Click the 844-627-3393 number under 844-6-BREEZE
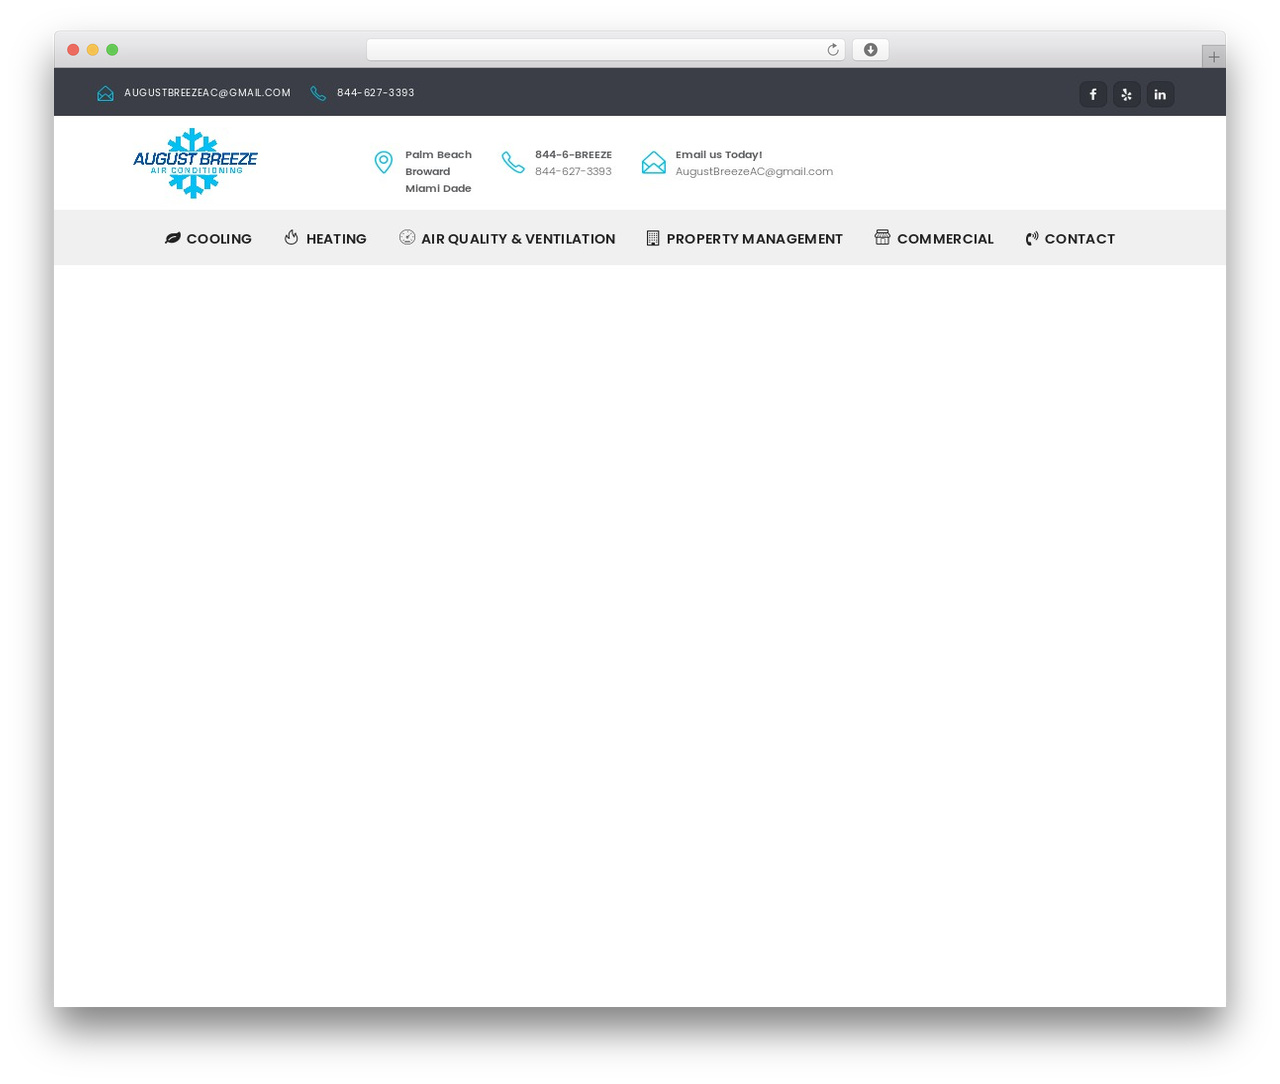 point(573,171)
